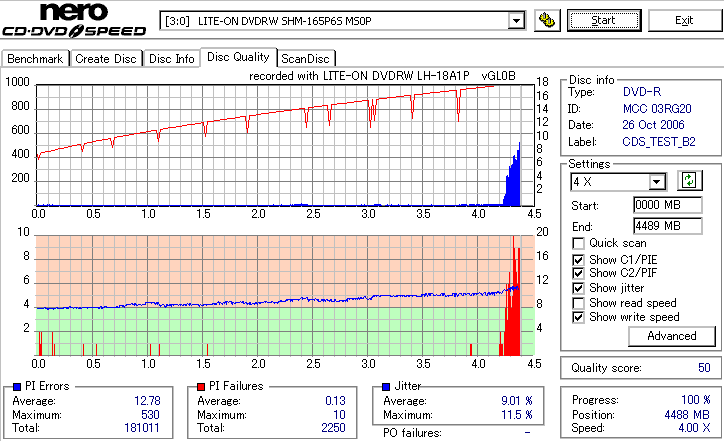
Task: Select the Disc Quality tab
Action: pos(238,57)
